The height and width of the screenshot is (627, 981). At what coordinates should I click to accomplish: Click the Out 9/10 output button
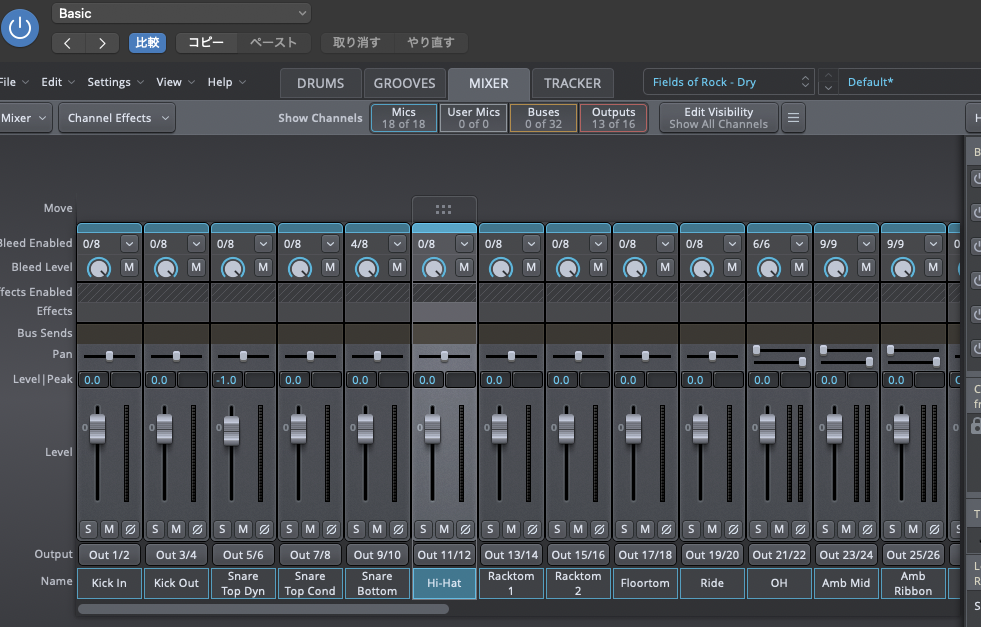[x=377, y=555]
